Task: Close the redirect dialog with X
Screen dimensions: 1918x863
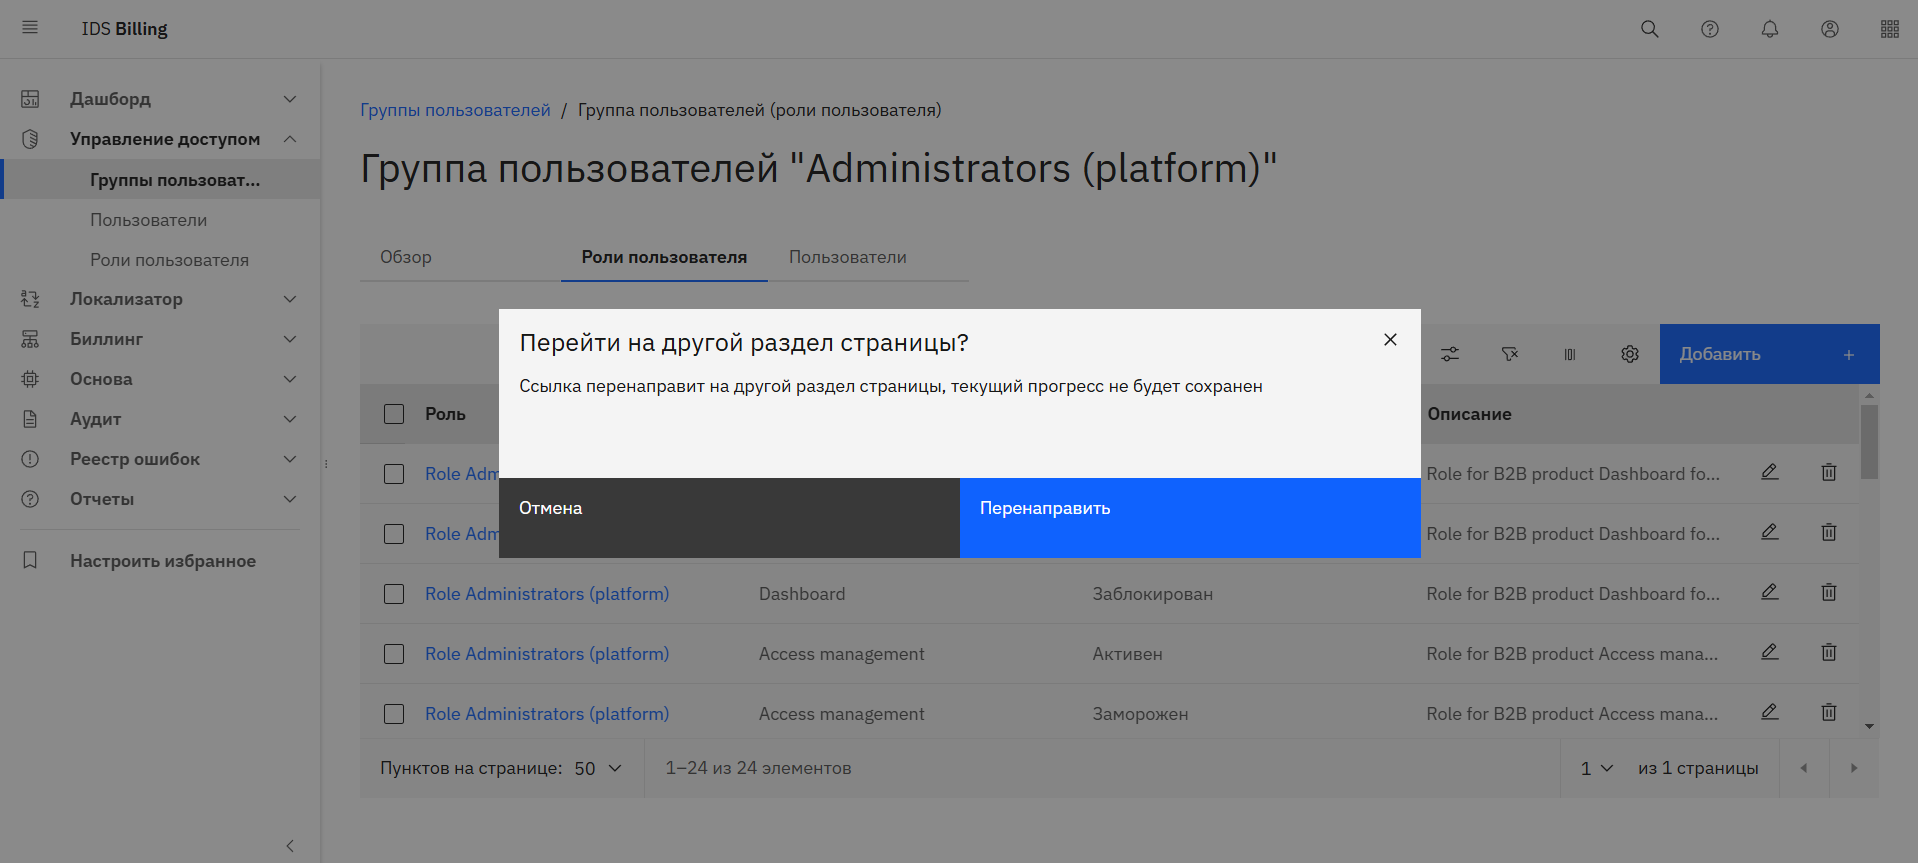Action: click(x=1389, y=340)
